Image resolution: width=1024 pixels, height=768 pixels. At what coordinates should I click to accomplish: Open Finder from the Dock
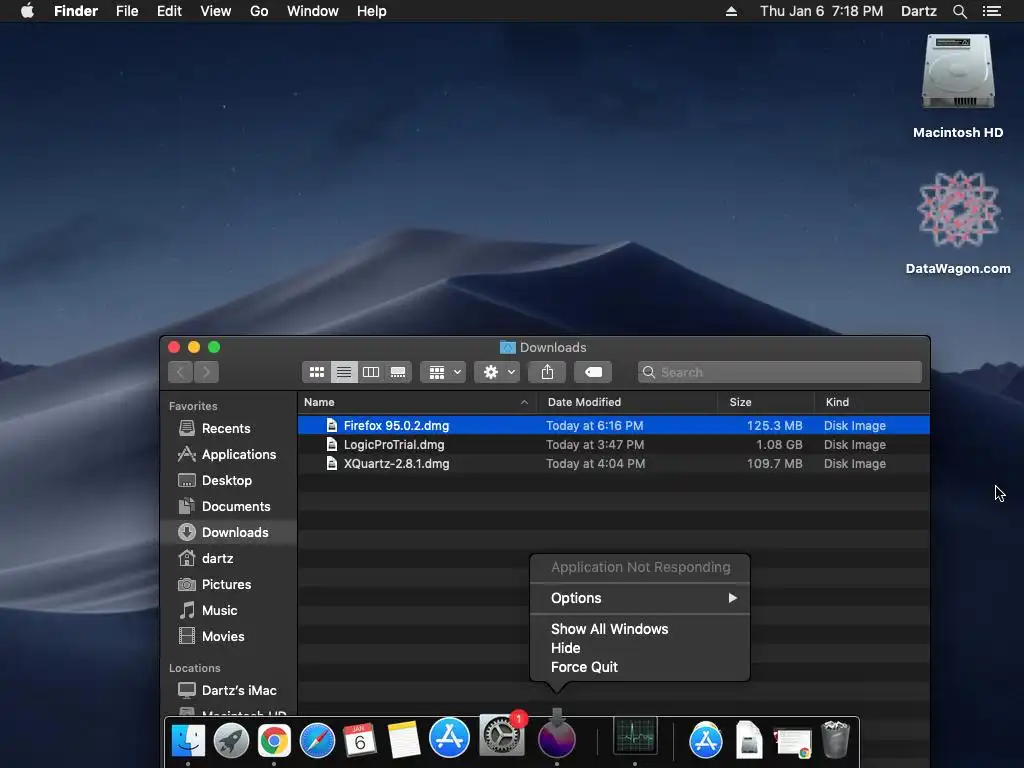tap(188, 741)
